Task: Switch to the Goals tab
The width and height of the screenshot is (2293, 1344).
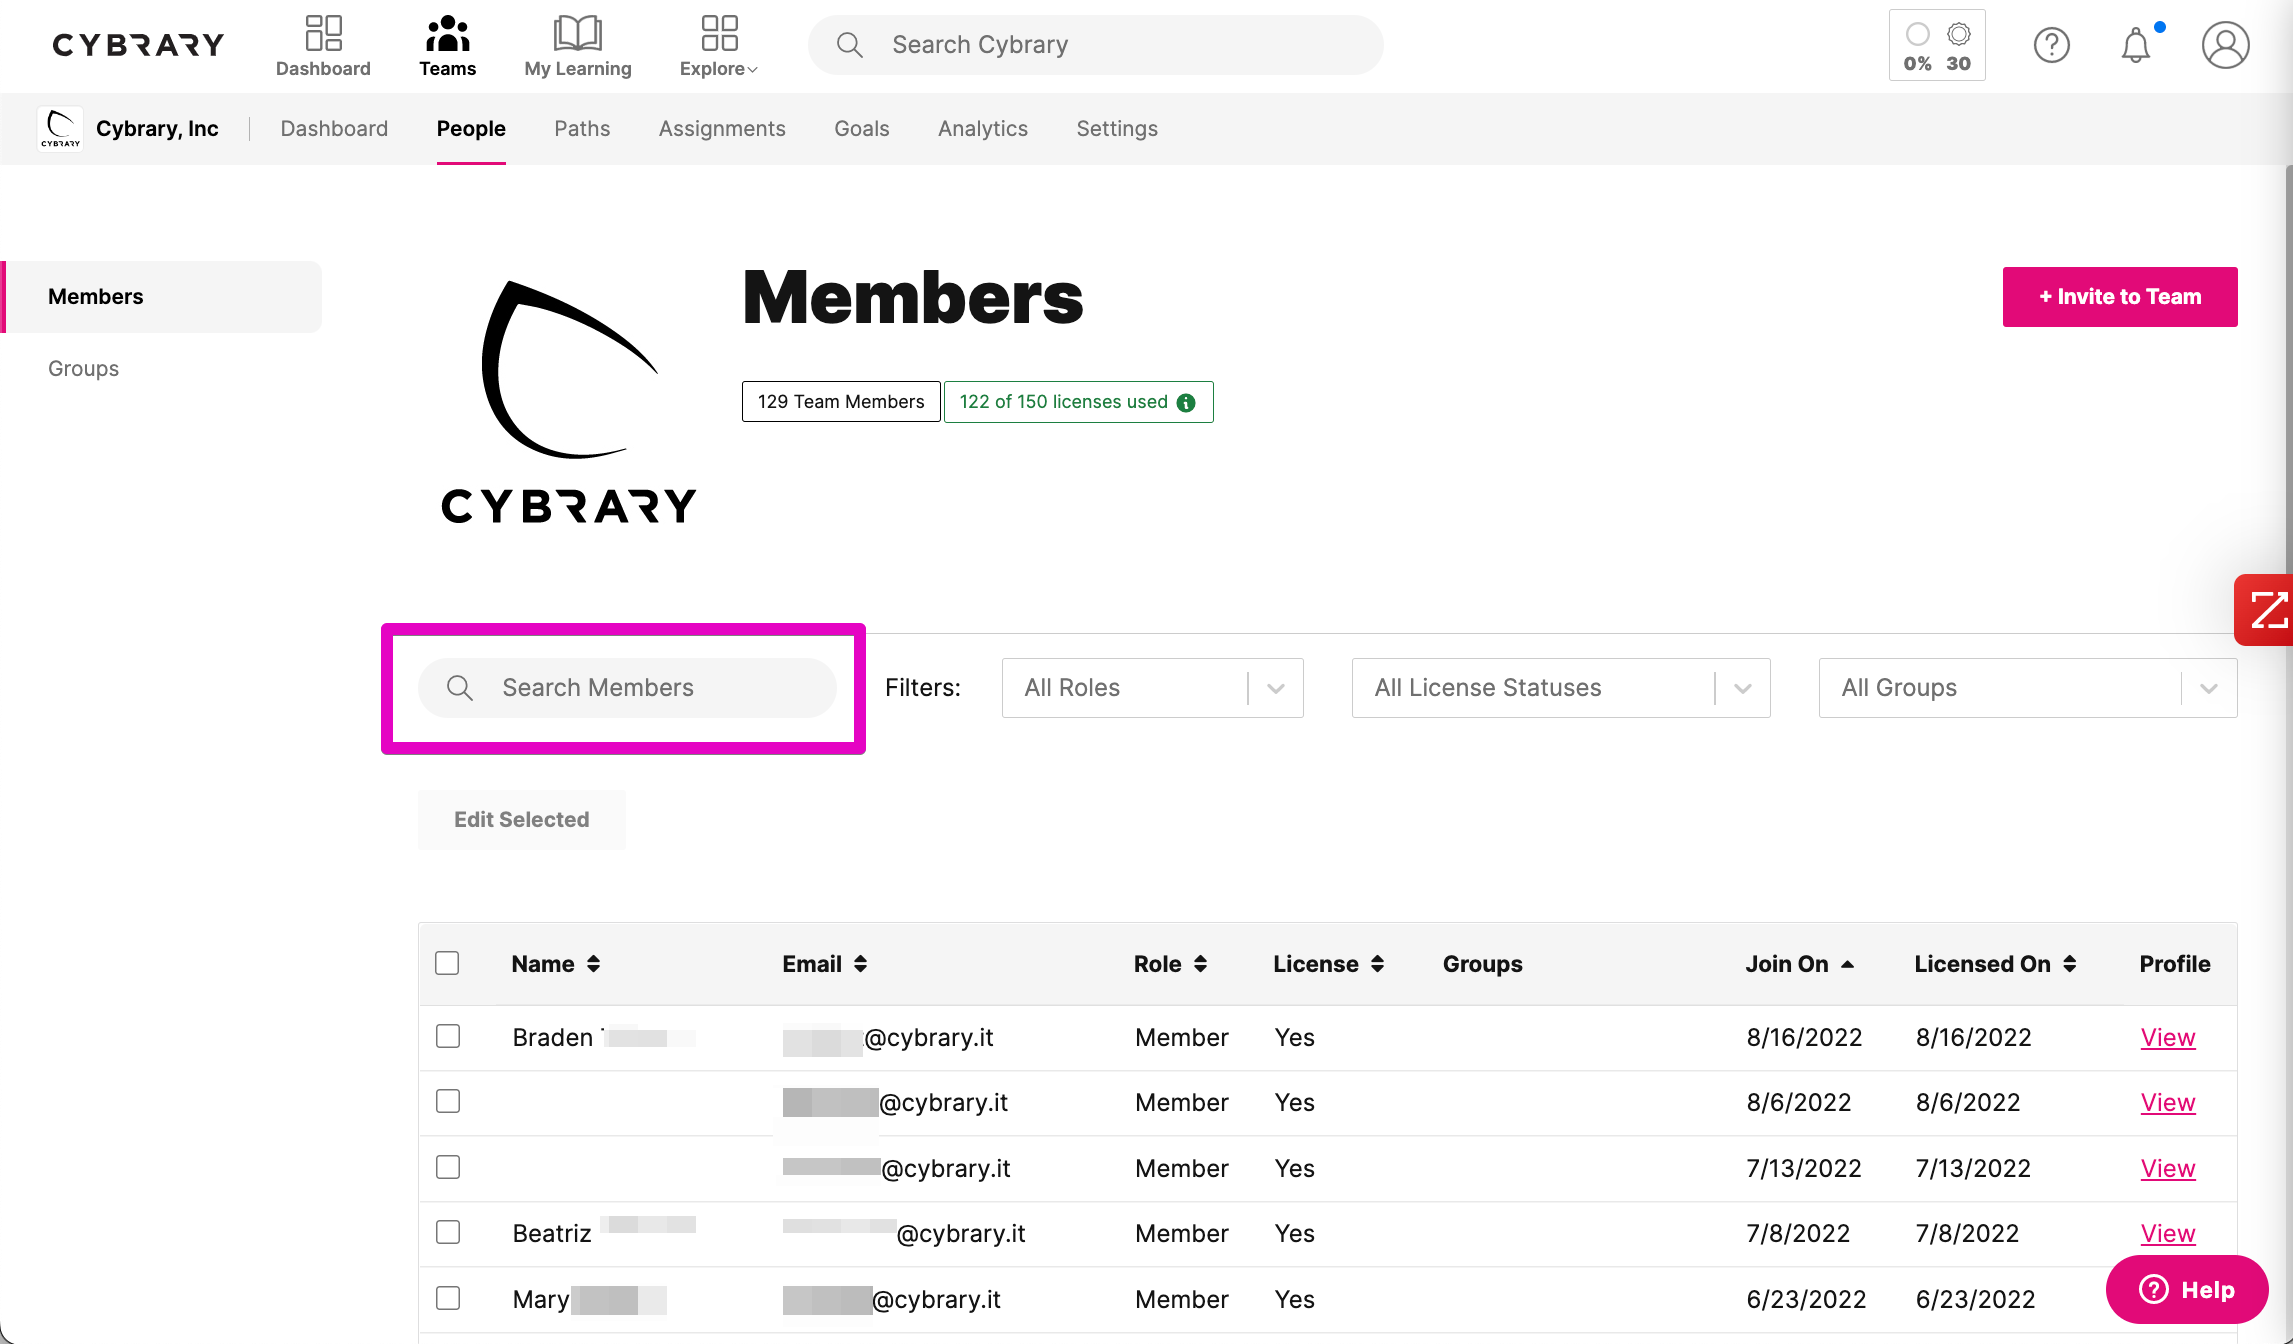Action: (x=862, y=129)
